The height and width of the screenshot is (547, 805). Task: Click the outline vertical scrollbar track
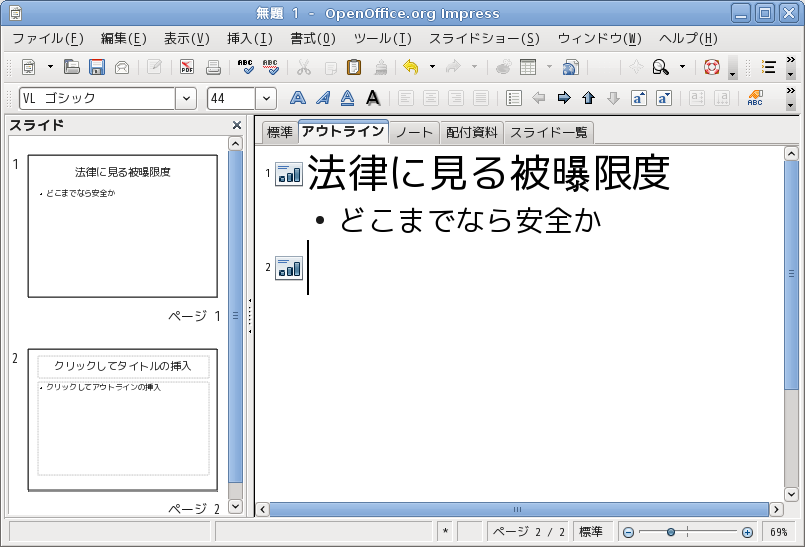[791, 438]
